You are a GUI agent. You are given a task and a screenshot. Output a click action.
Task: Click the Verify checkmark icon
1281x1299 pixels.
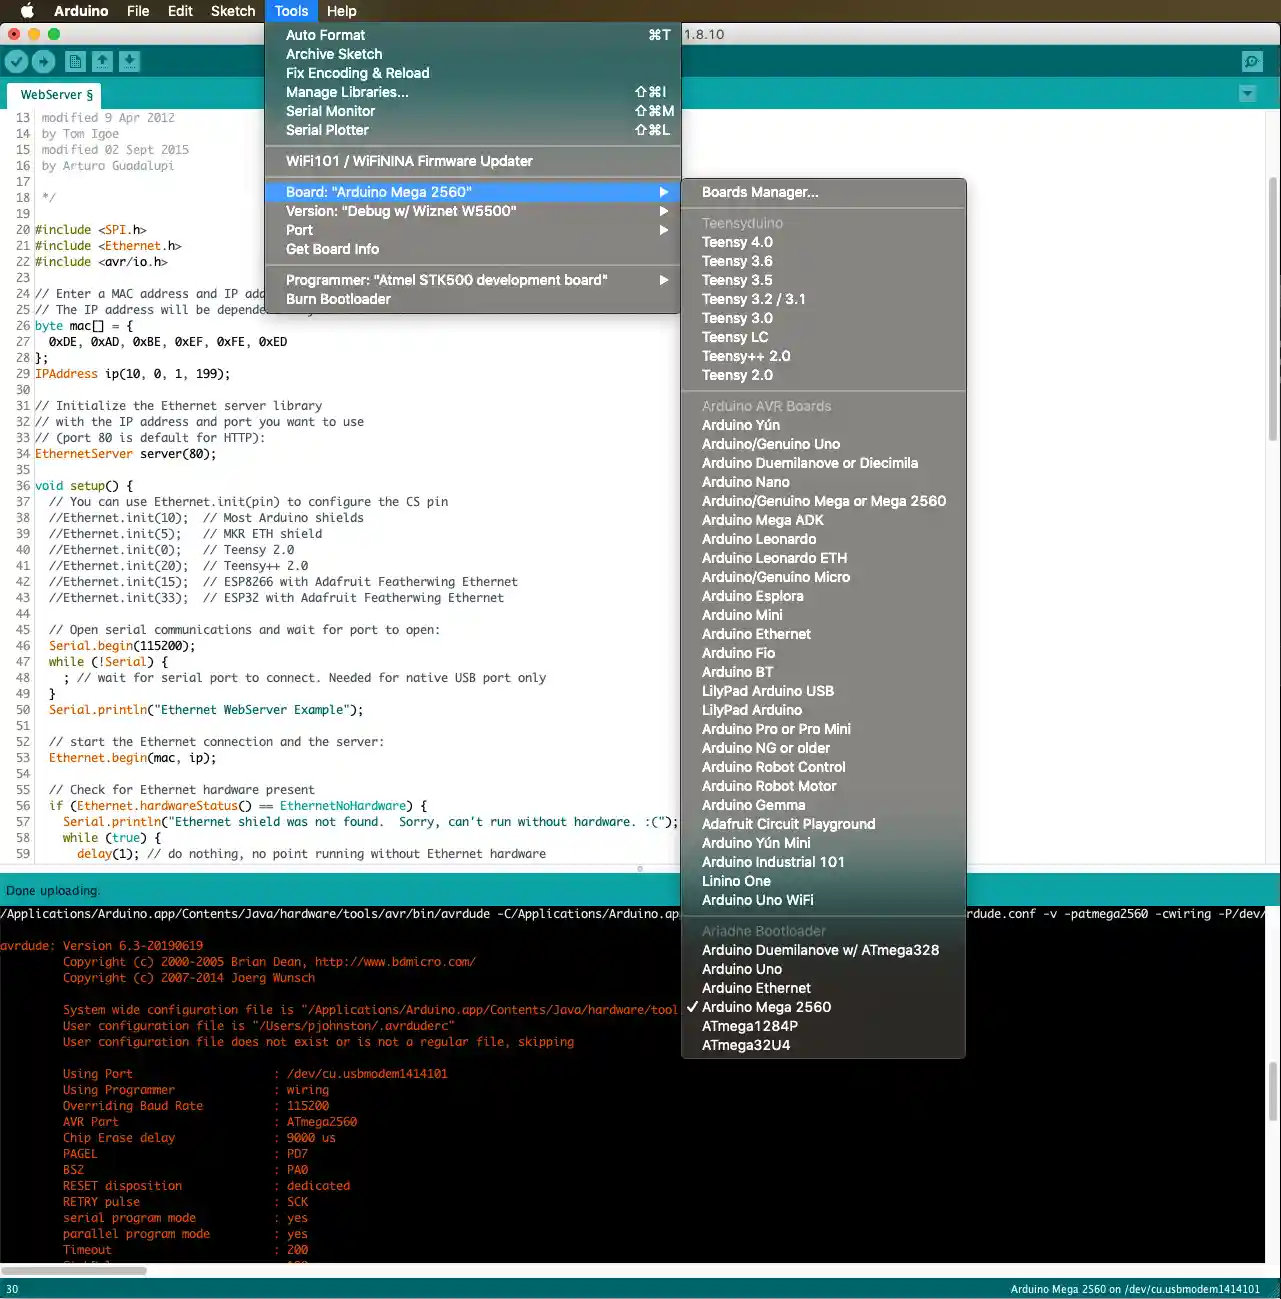tap(17, 61)
